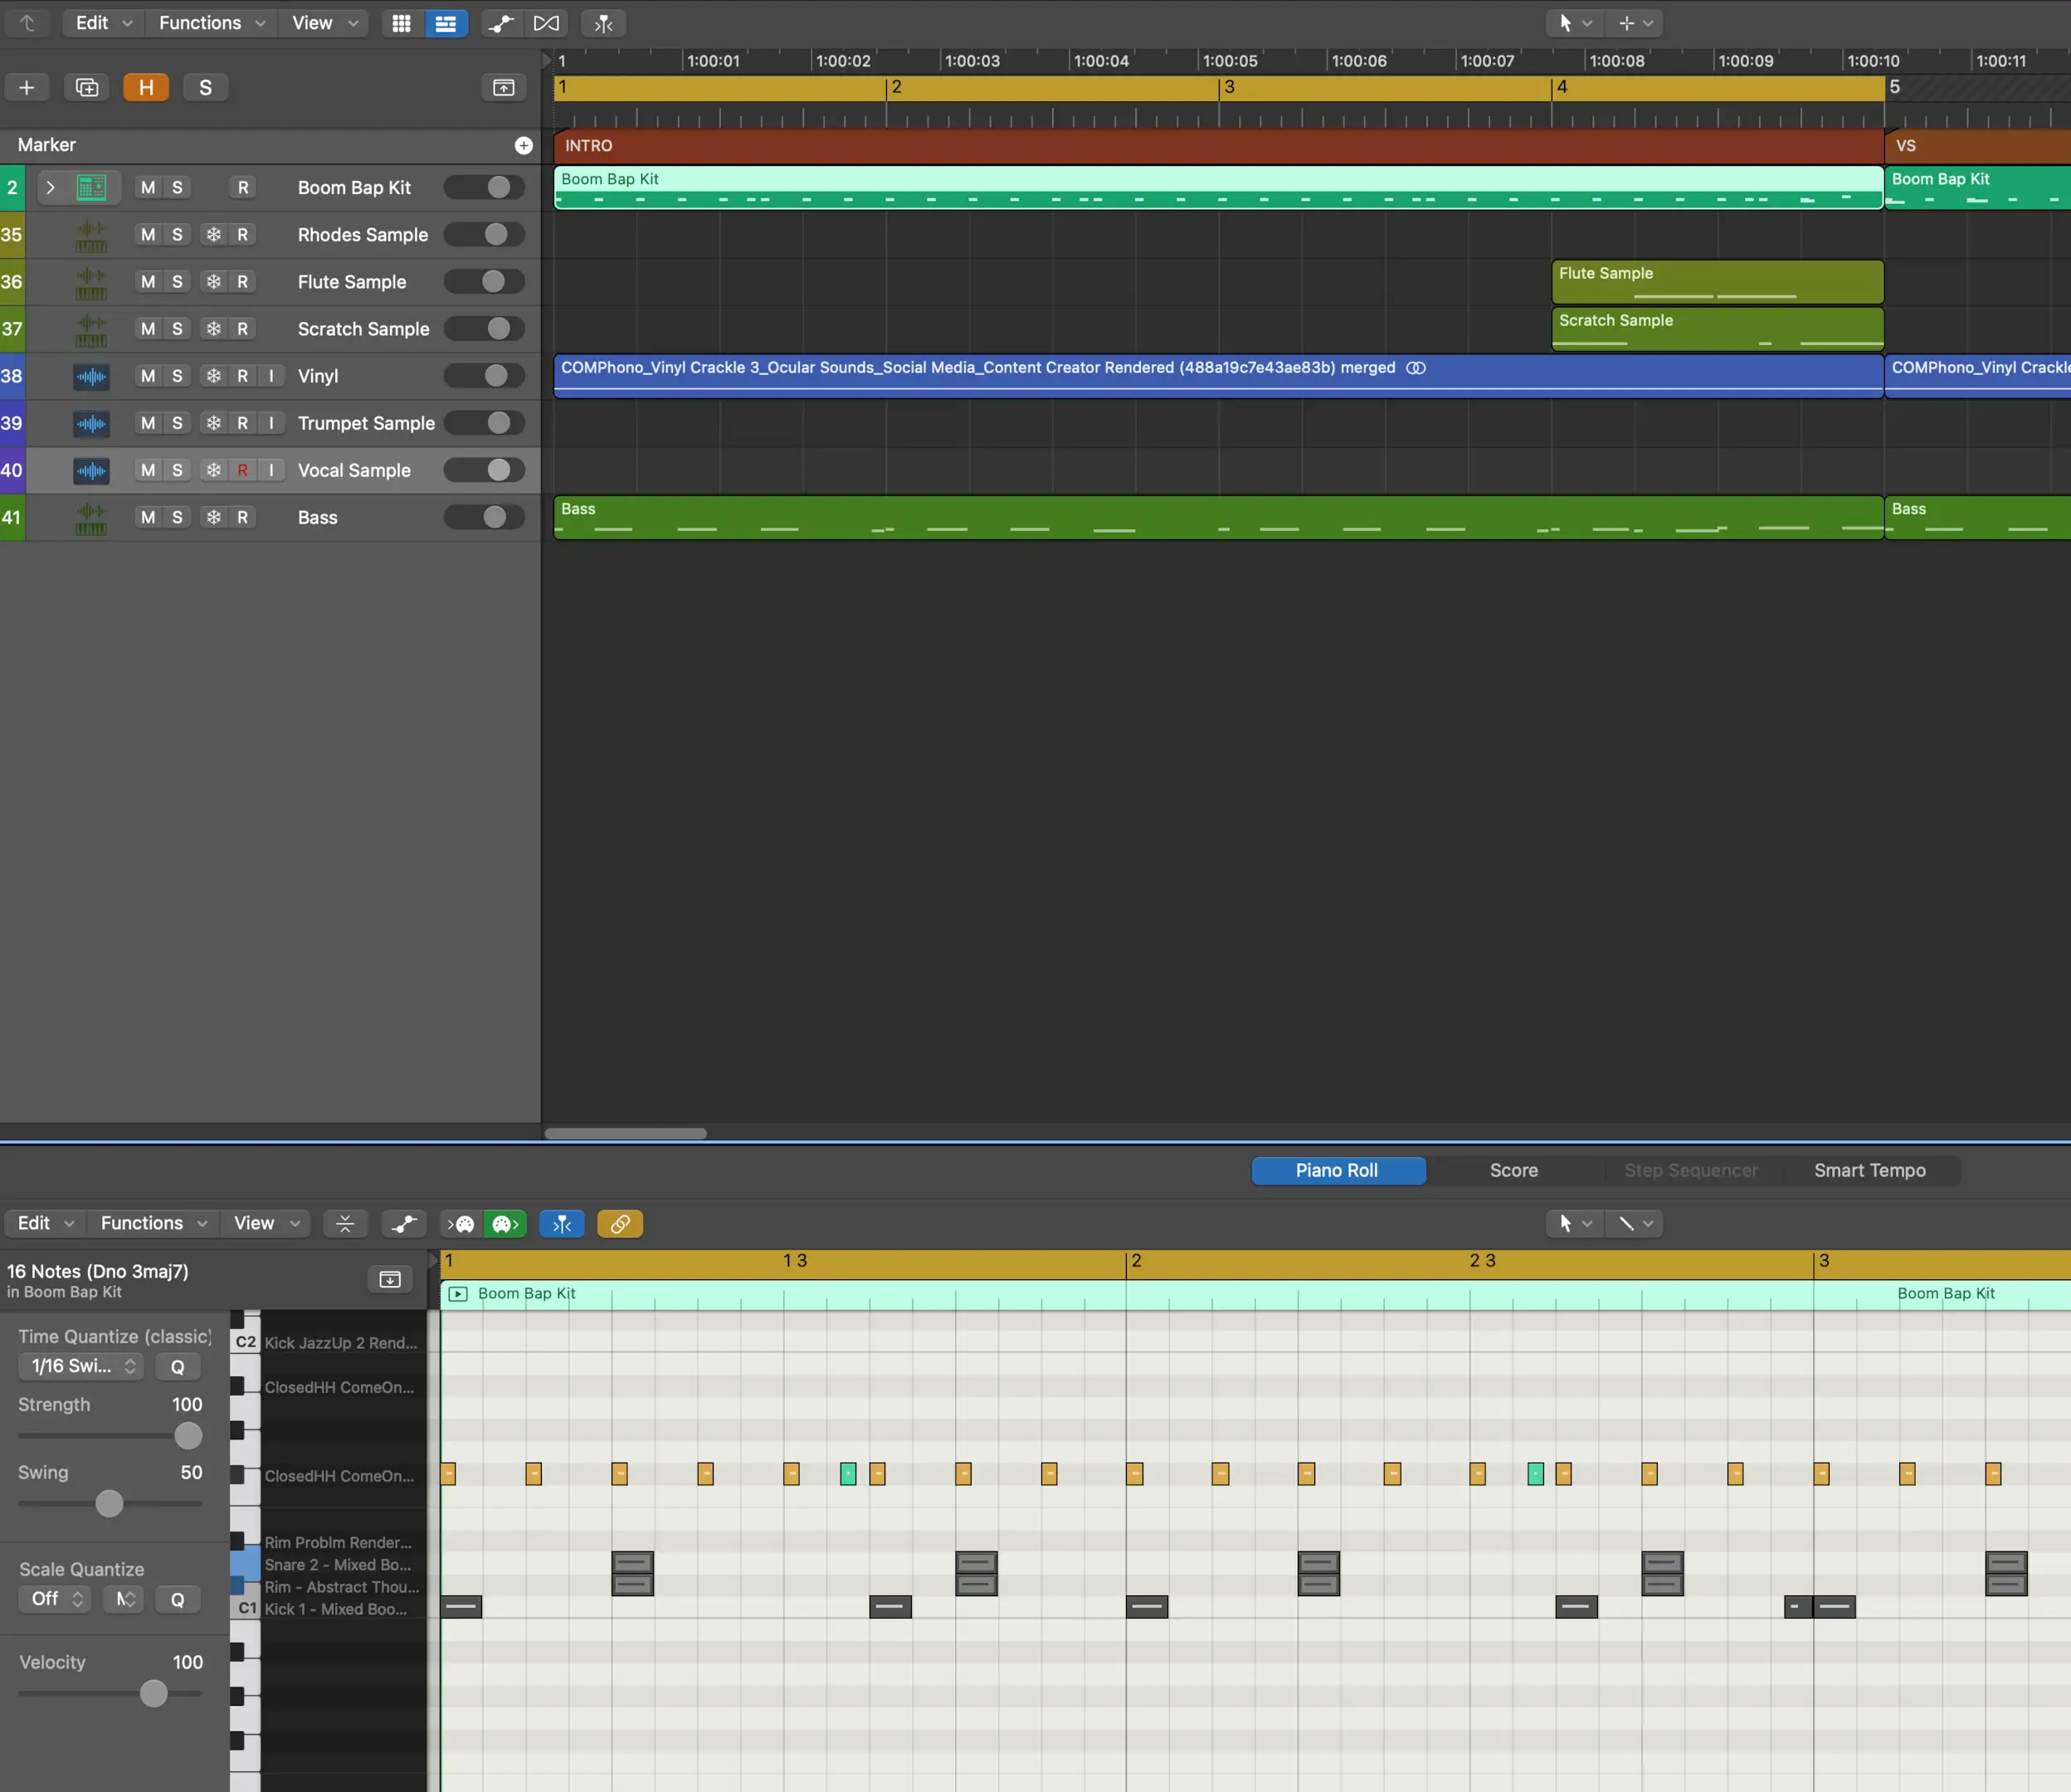Toggle the Hide tracks H button
The width and height of the screenshot is (2071, 1792).
[146, 88]
